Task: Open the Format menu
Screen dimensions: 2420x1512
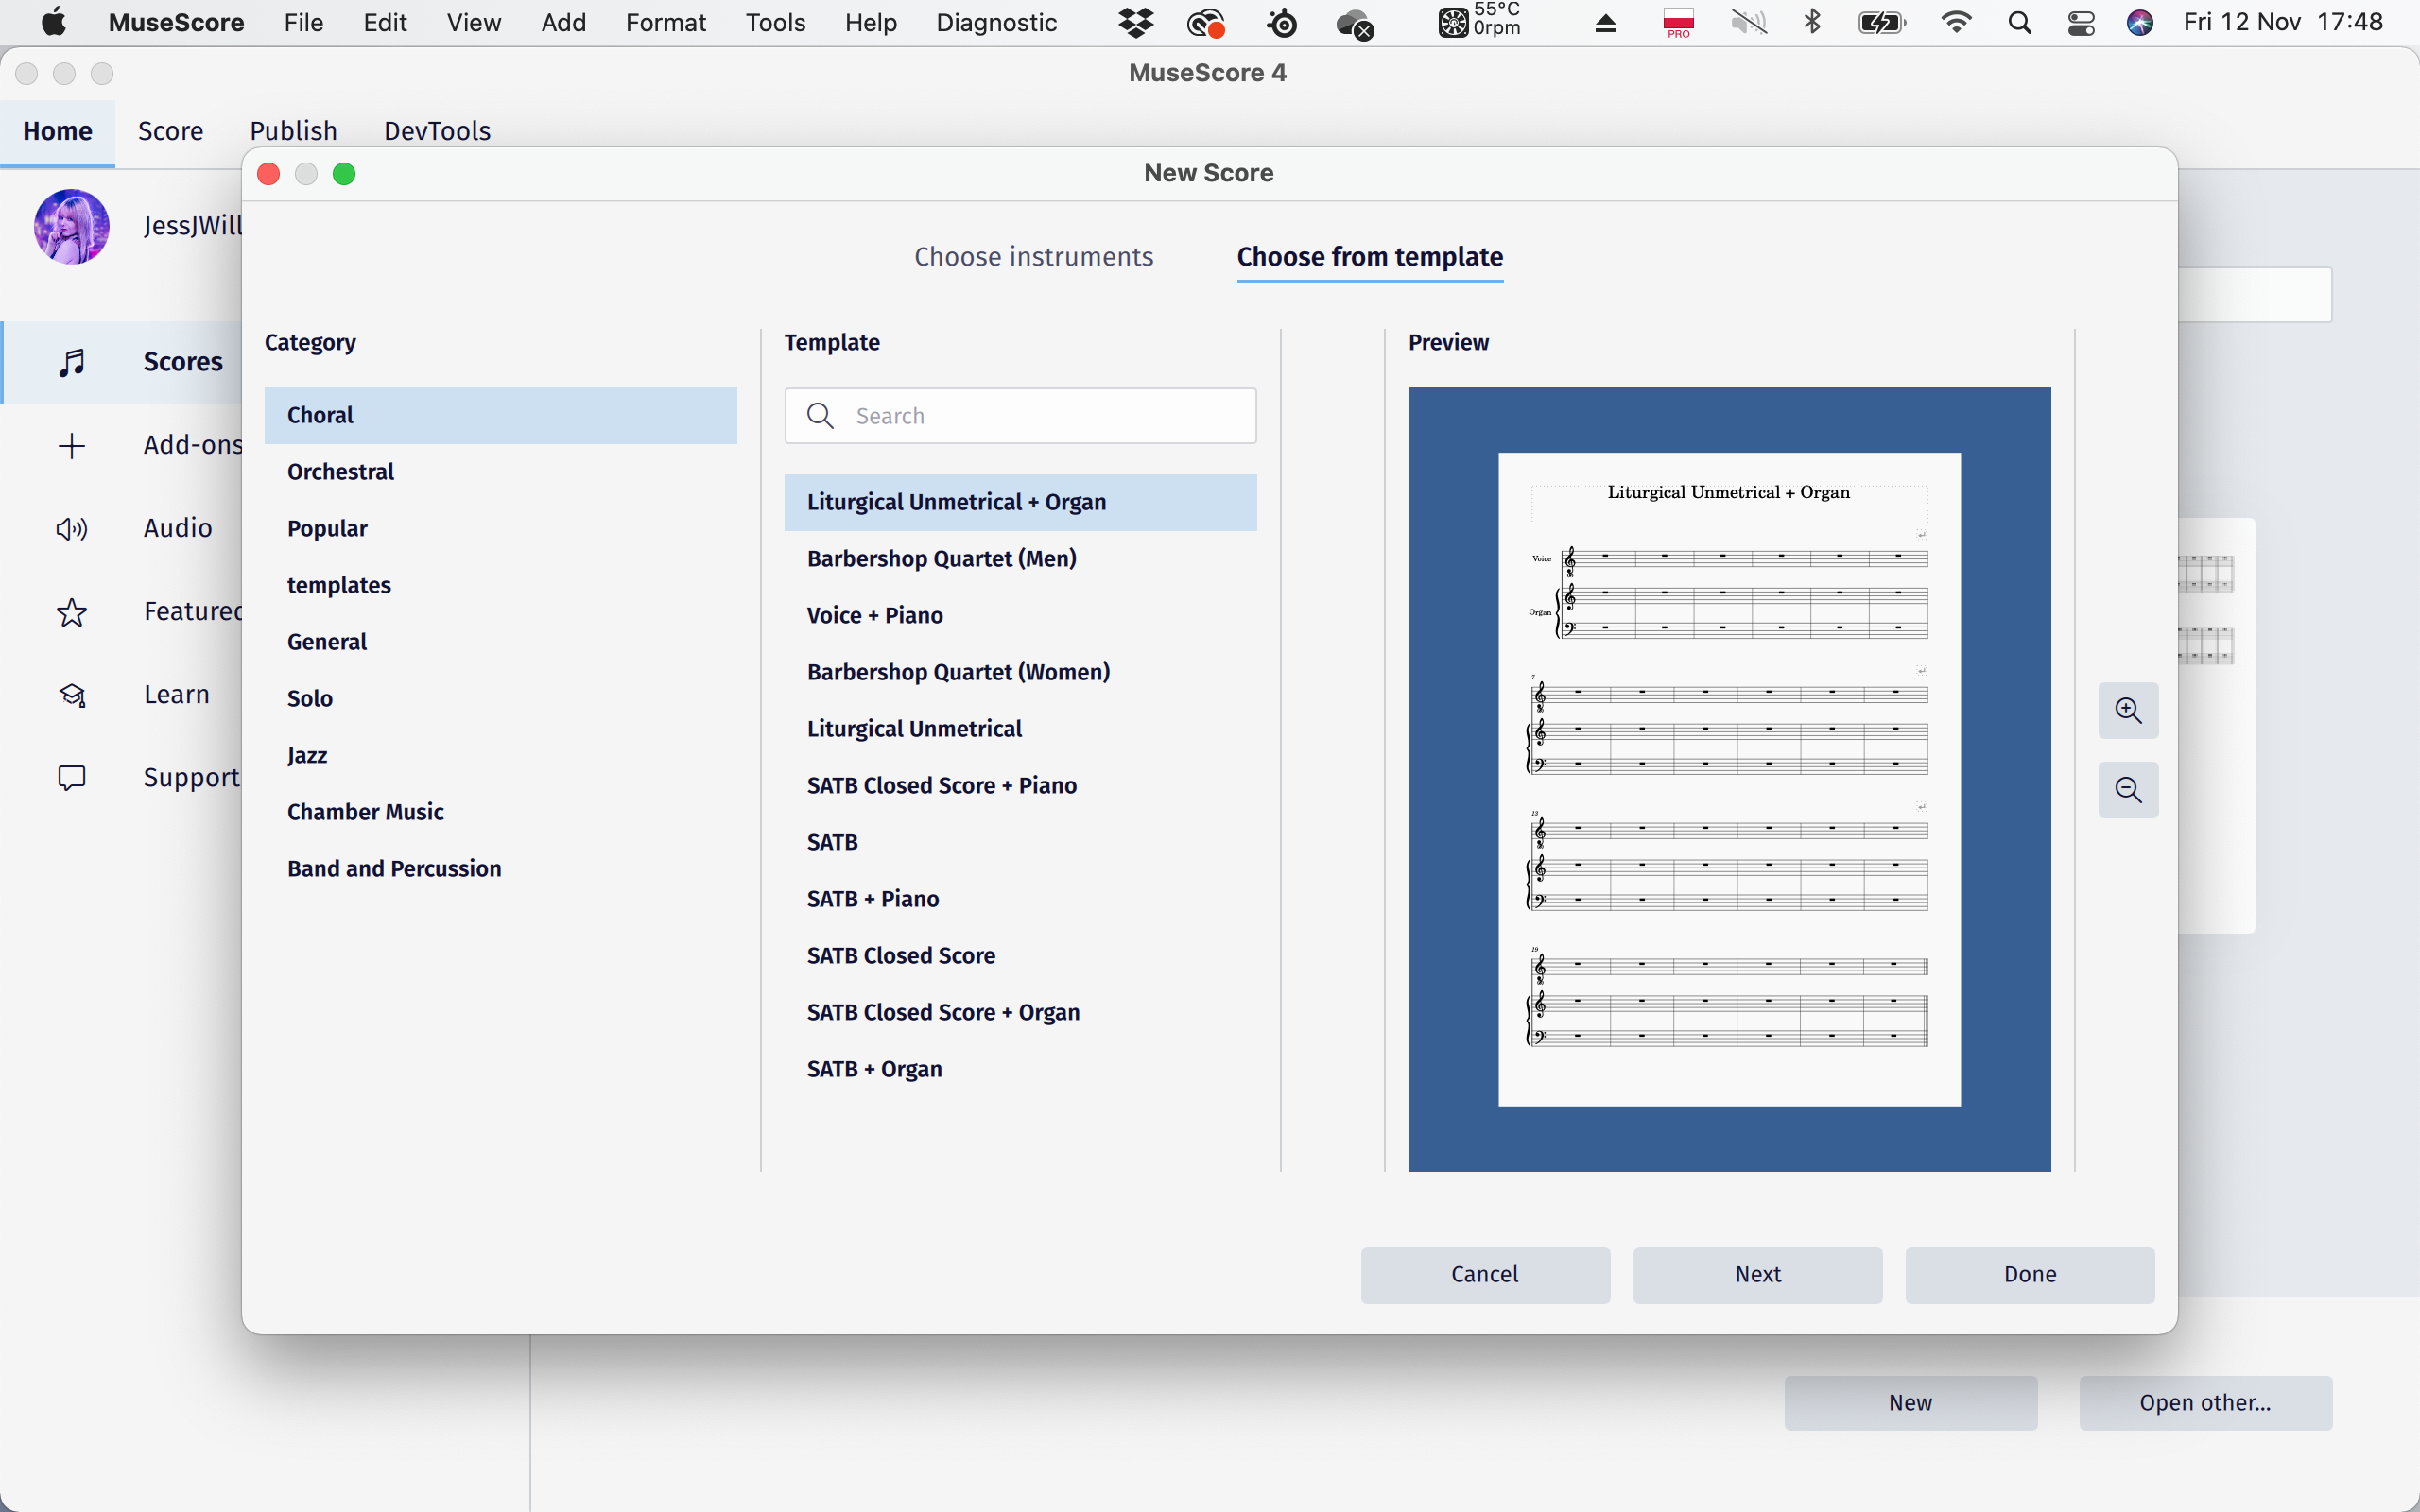Action: tap(665, 22)
